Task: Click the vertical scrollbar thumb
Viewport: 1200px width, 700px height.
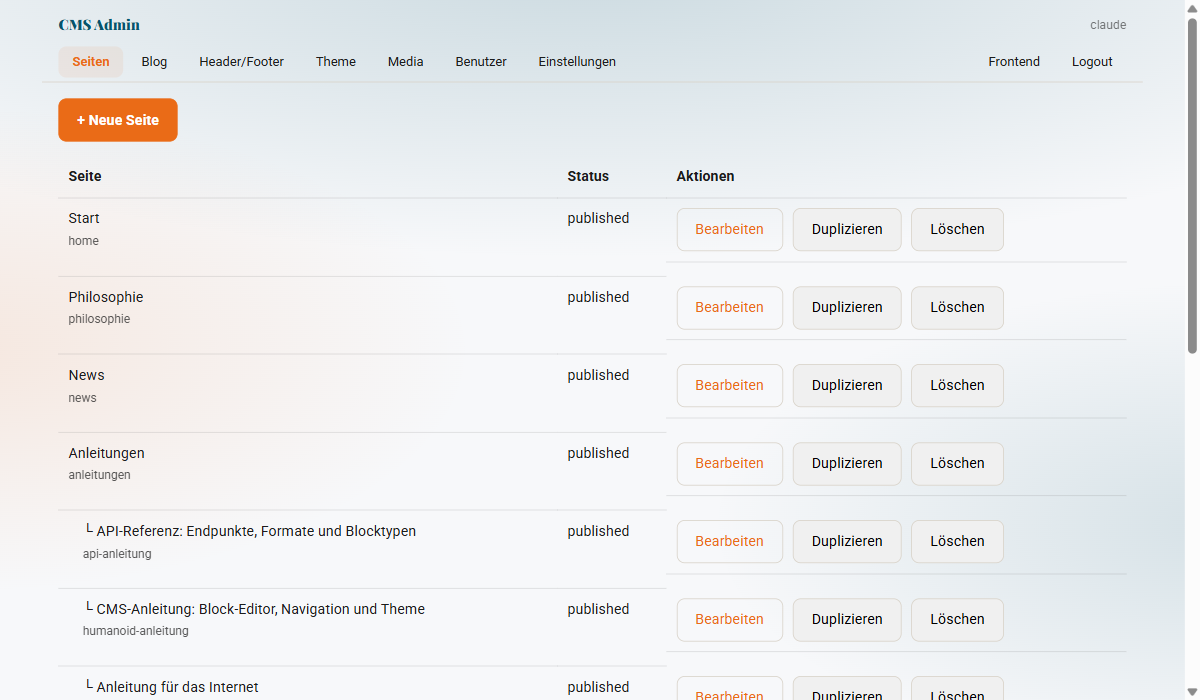Action: point(1190,180)
